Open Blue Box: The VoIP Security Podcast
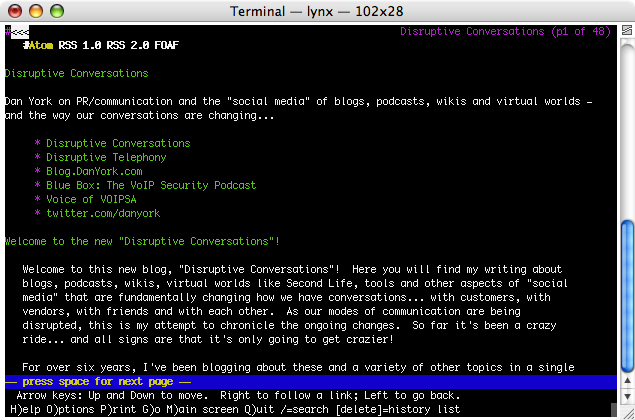 tap(150, 185)
